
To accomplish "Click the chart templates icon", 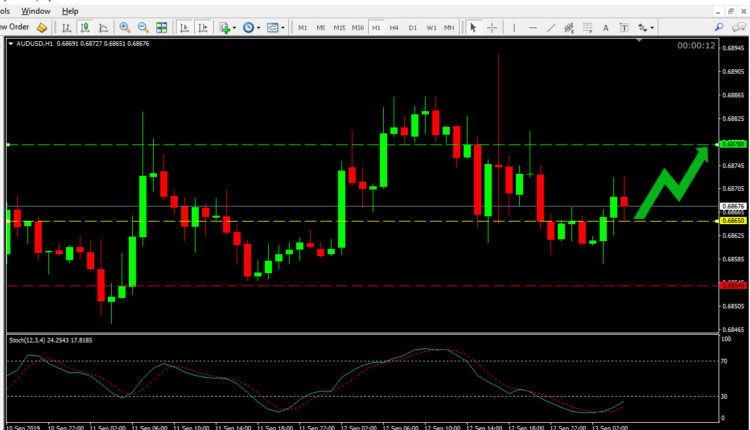I will pyautogui.click(x=273, y=28).
